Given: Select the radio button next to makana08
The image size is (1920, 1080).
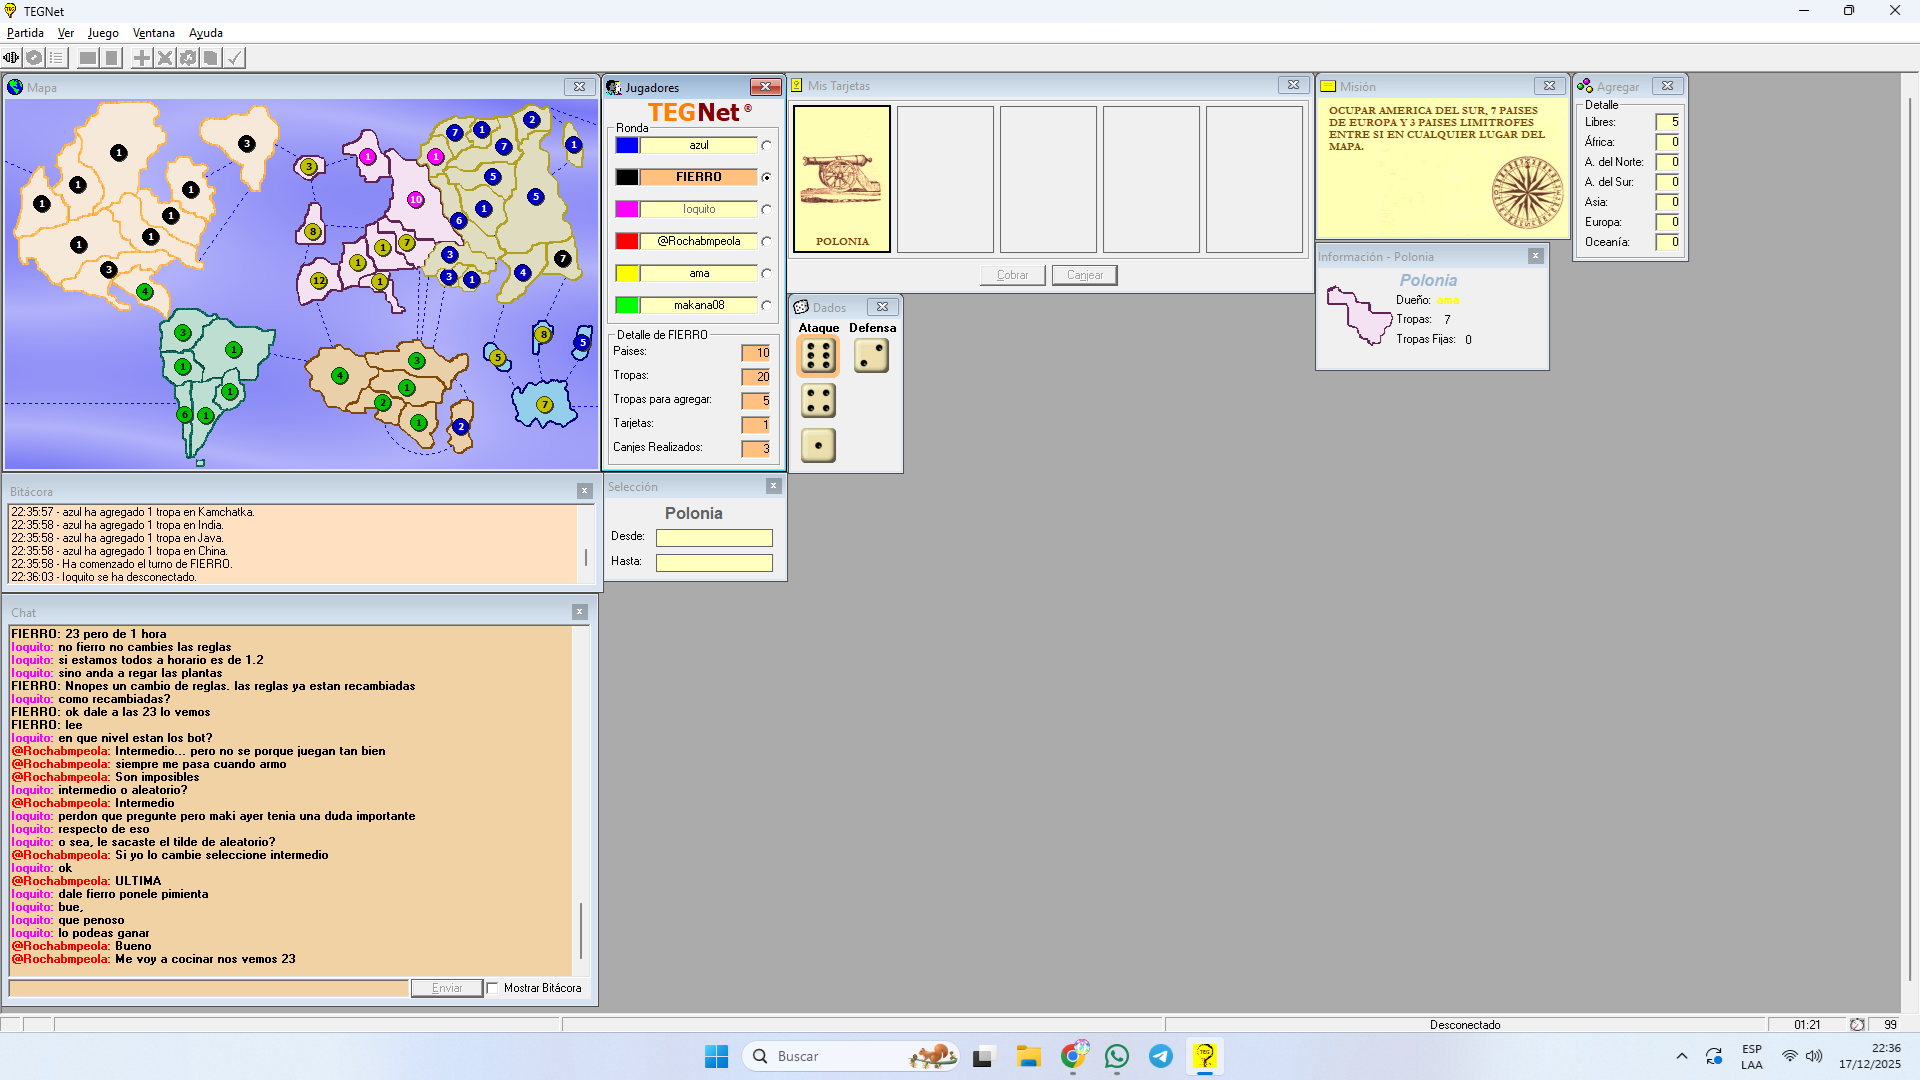Looking at the screenshot, I should point(766,306).
